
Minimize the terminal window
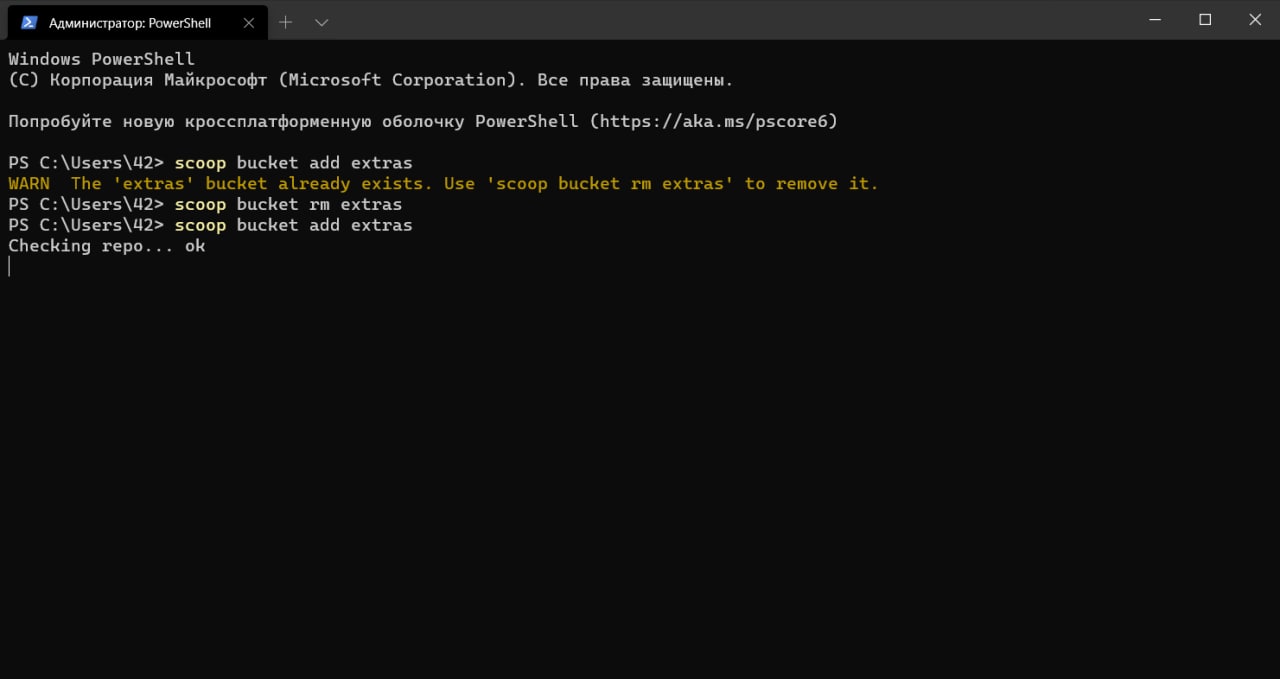pyautogui.click(x=1155, y=20)
